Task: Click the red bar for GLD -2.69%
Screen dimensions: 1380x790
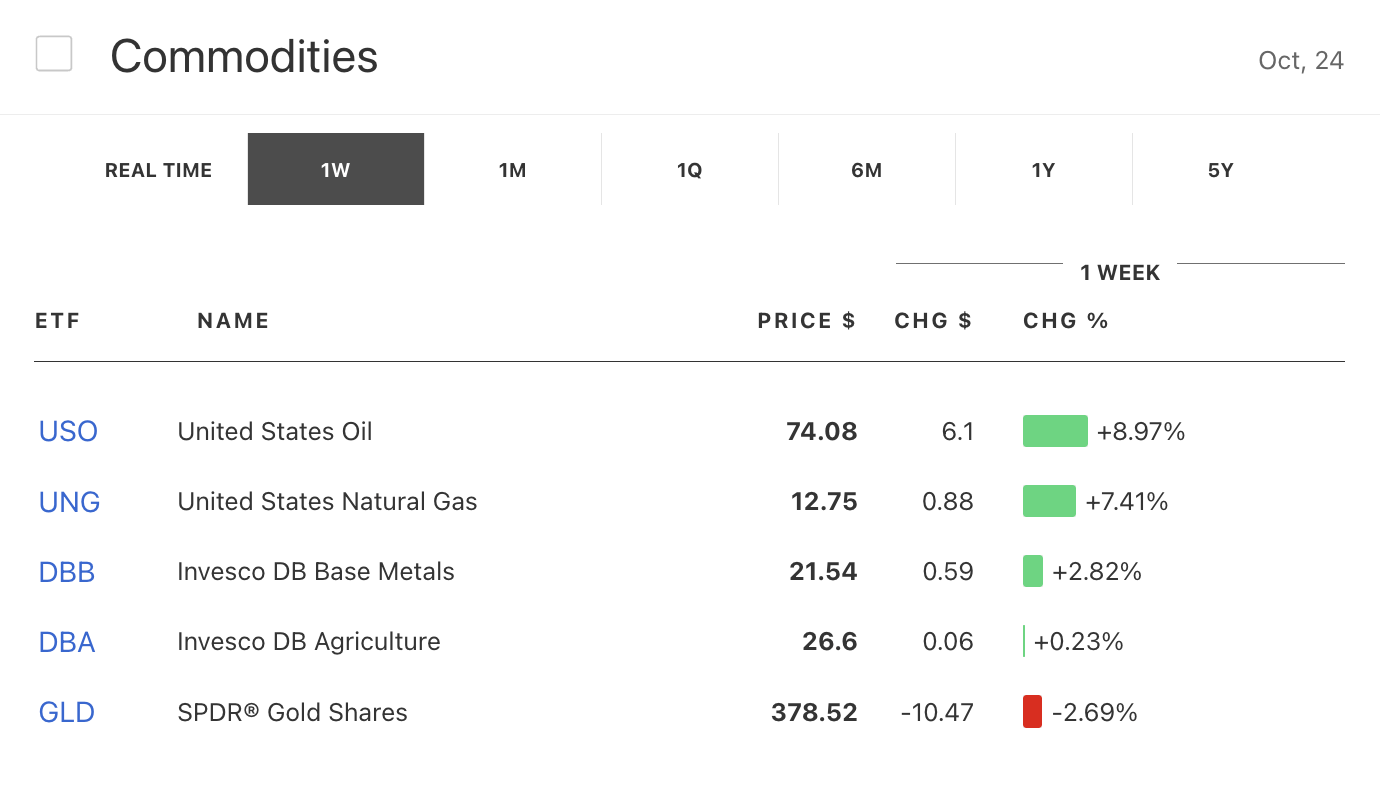Action: [1032, 712]
